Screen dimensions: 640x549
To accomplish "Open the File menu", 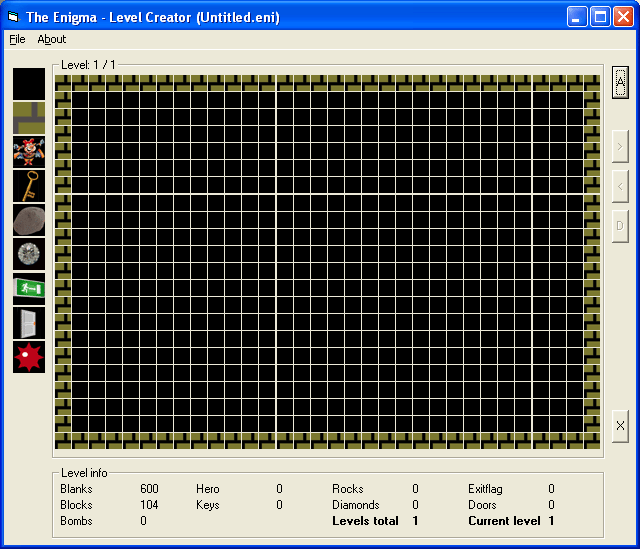I will [17, 39].
